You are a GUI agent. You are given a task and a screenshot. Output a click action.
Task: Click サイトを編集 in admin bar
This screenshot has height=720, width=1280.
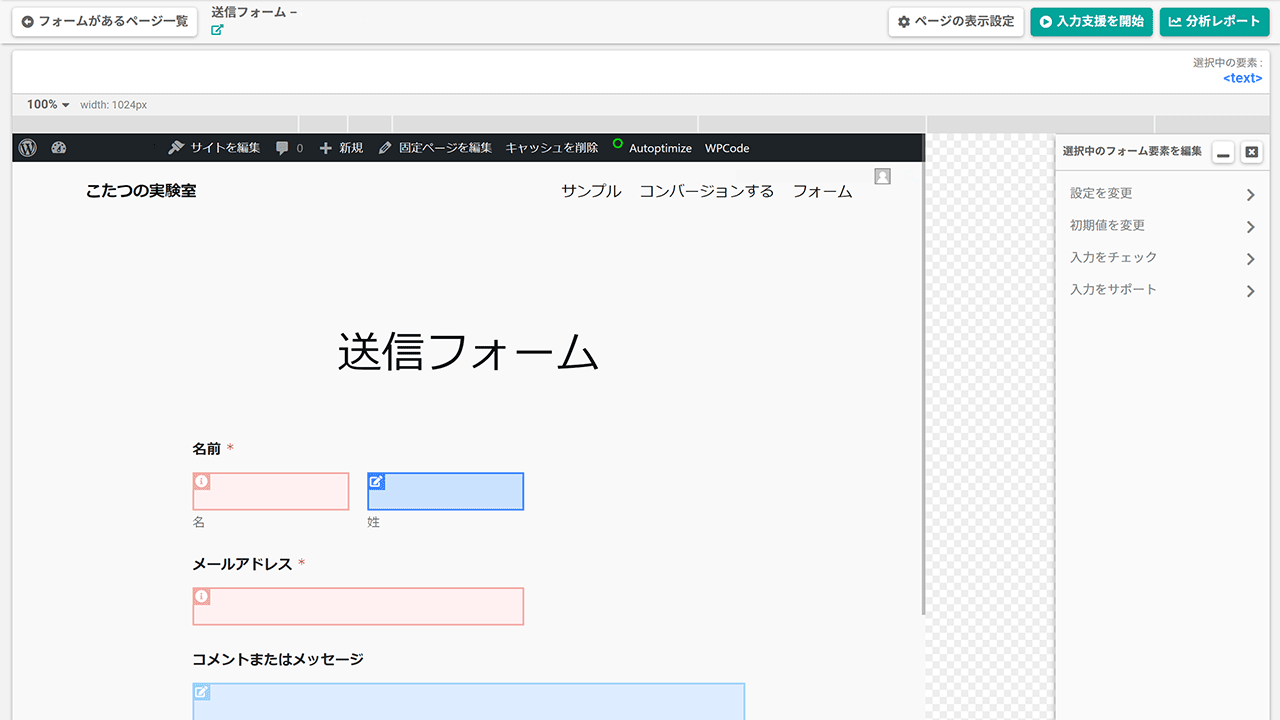coord(214,148)
